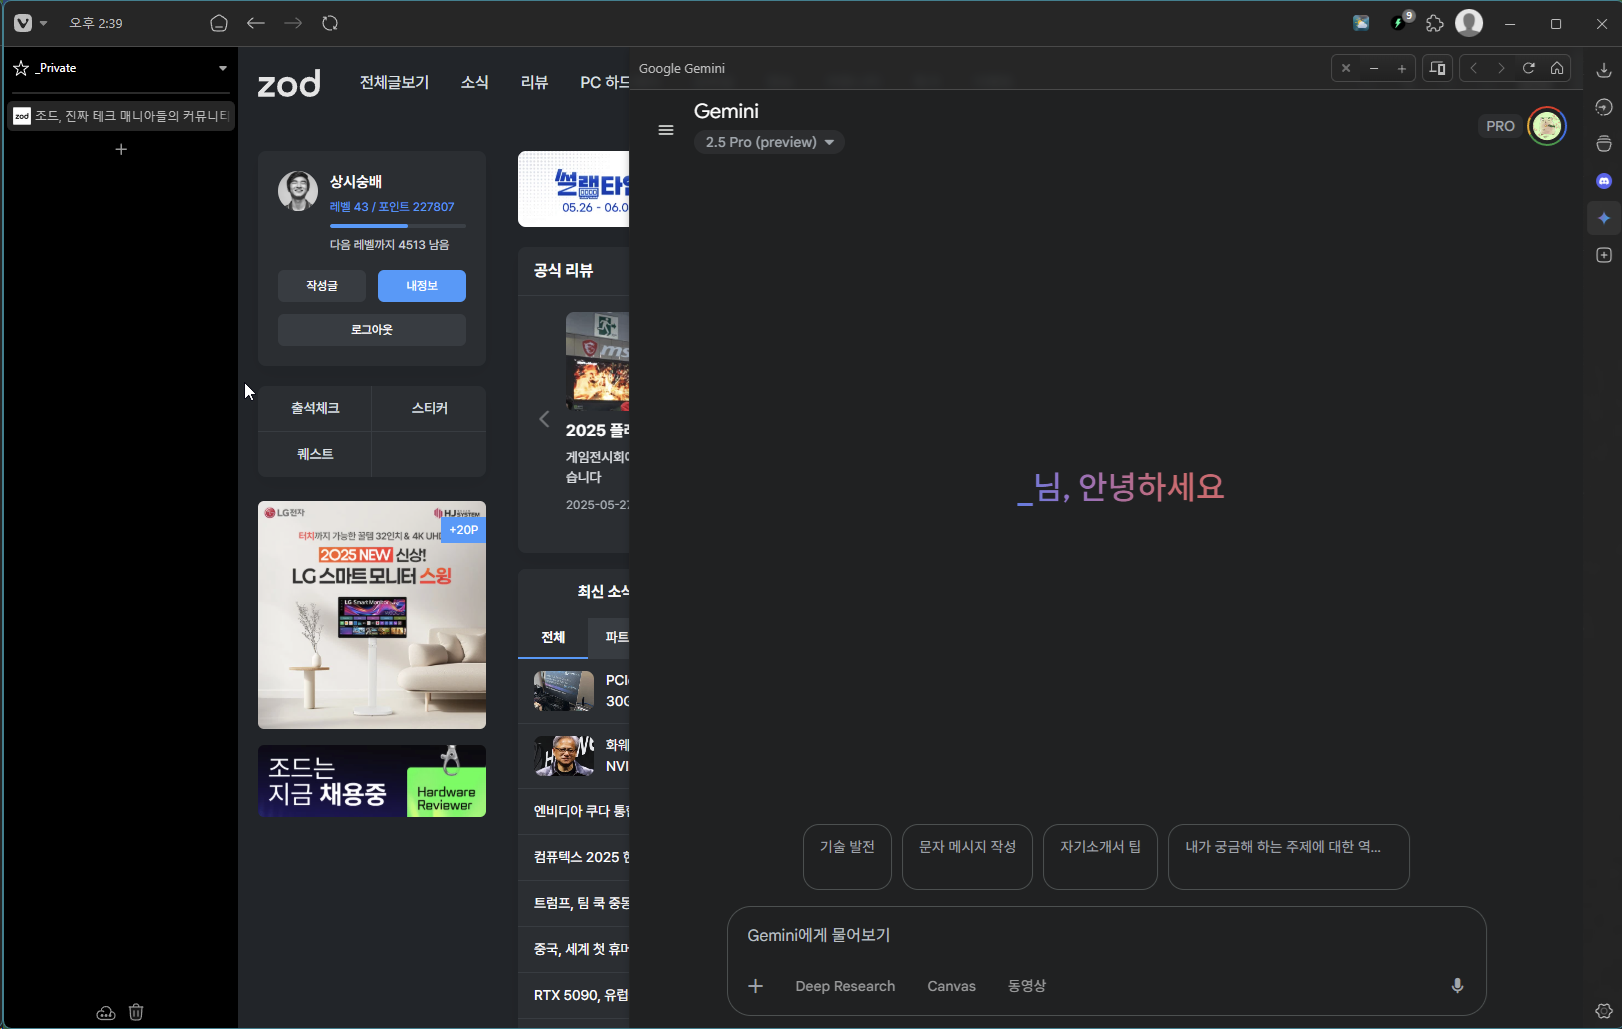
Task: Click the level progress bar
Action: pyautogui.click(x=398, y=226)
